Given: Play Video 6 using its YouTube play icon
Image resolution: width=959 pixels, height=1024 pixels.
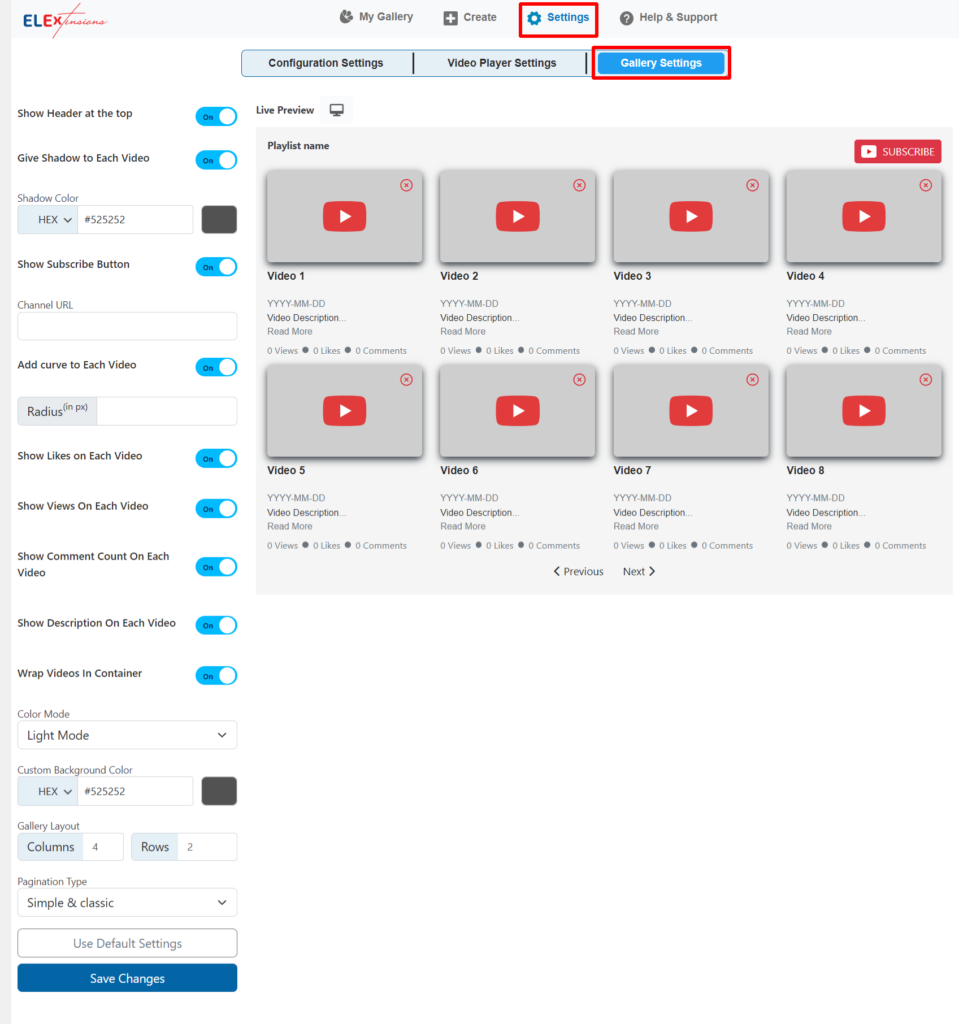Looking at the screenshot, I should [517, 411].
